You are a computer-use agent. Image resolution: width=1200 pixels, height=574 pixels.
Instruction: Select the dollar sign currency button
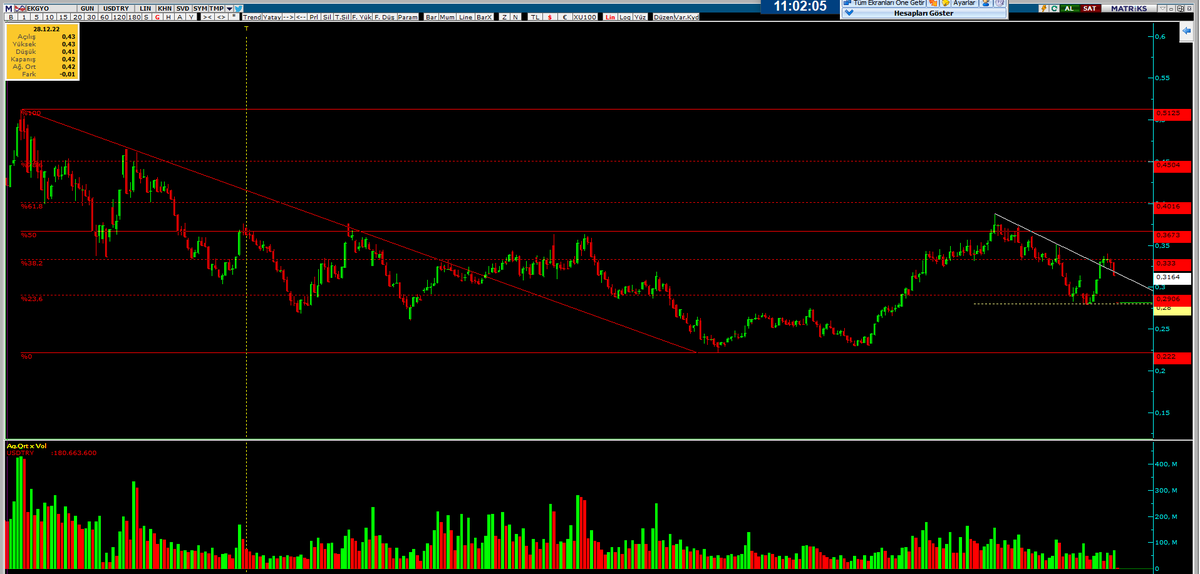click(550, 17)
